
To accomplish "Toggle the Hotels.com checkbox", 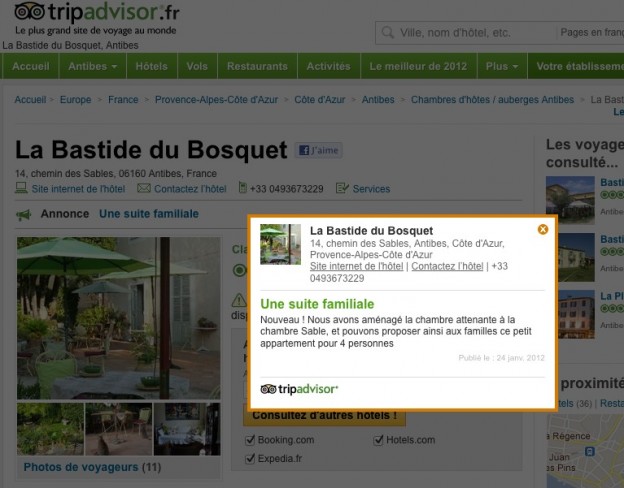I will coord(379,440).
